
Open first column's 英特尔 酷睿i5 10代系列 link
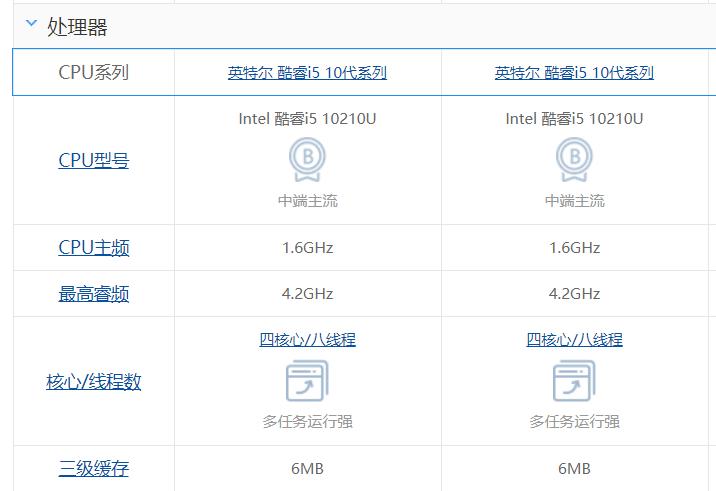point(307,73)
